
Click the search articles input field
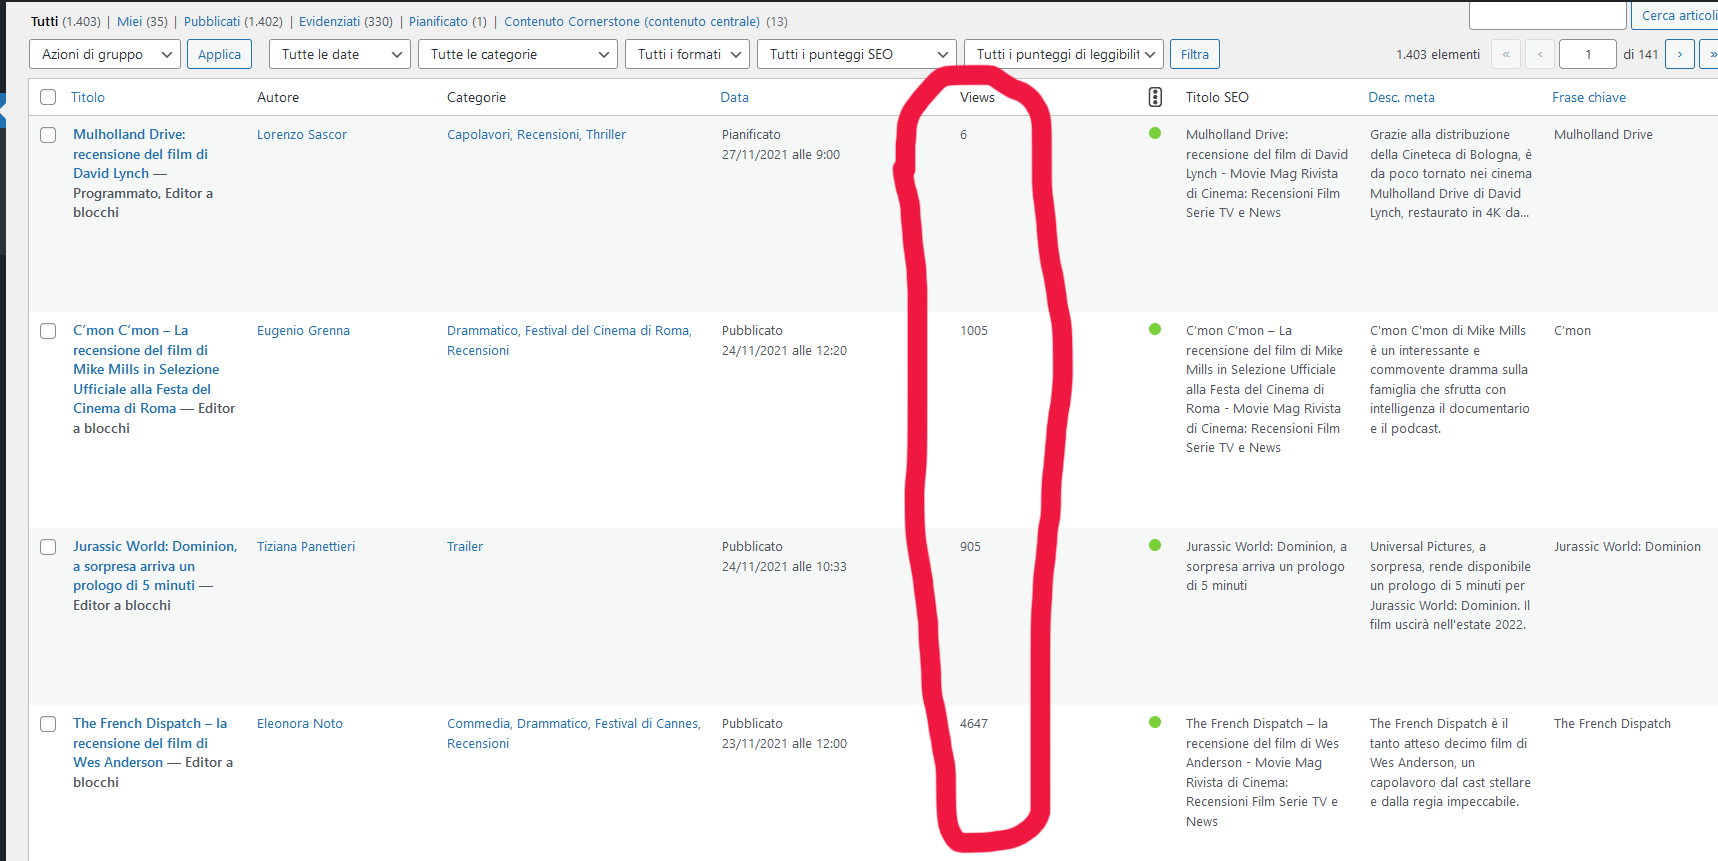point(1547,15)
